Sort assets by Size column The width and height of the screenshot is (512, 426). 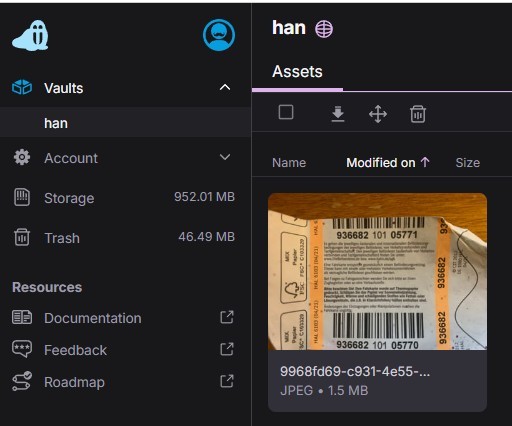click(x=468, y=163)
